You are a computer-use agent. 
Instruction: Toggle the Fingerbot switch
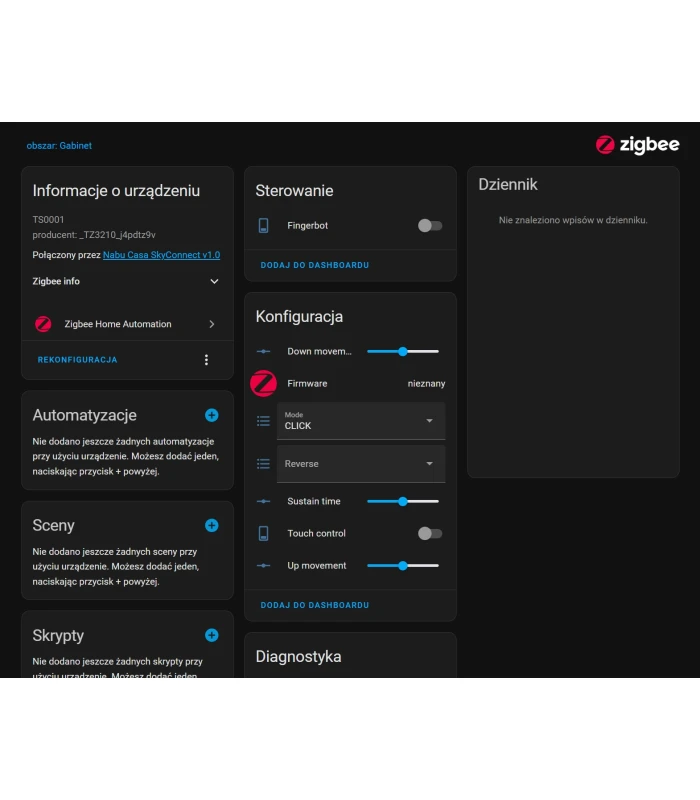(x=430, y=226)
